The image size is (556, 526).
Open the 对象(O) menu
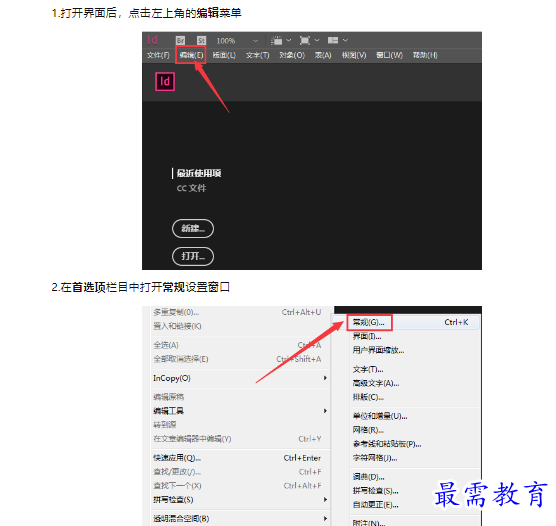[x=292, y=55]
